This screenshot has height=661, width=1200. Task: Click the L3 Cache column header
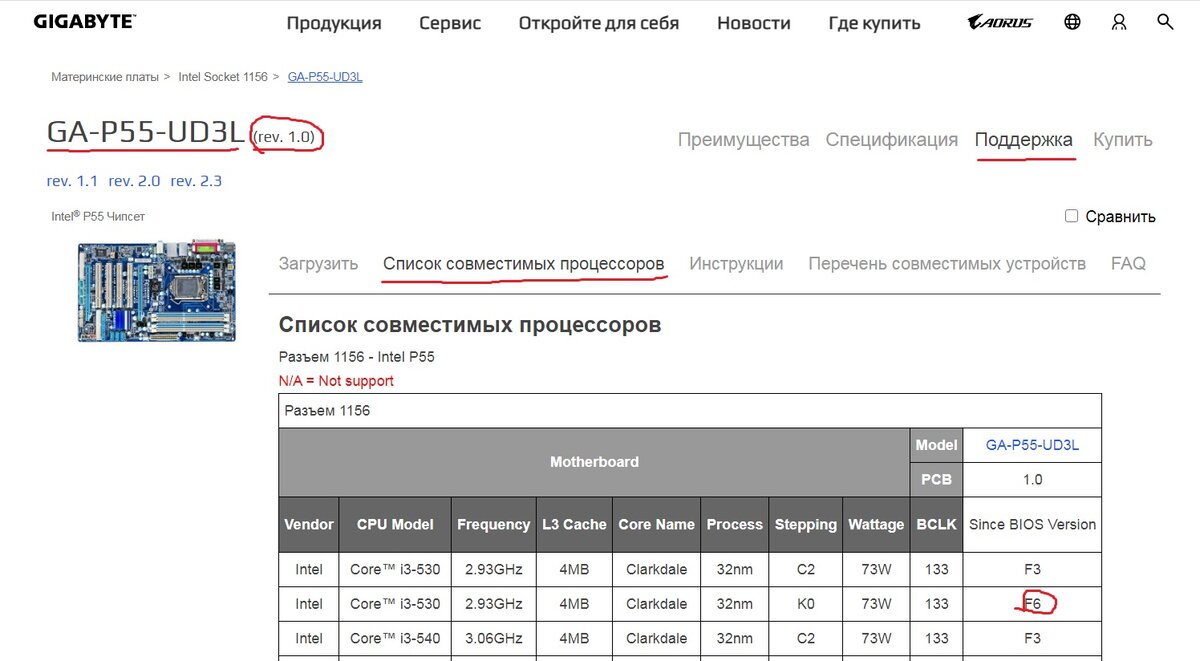pos(575,524)
